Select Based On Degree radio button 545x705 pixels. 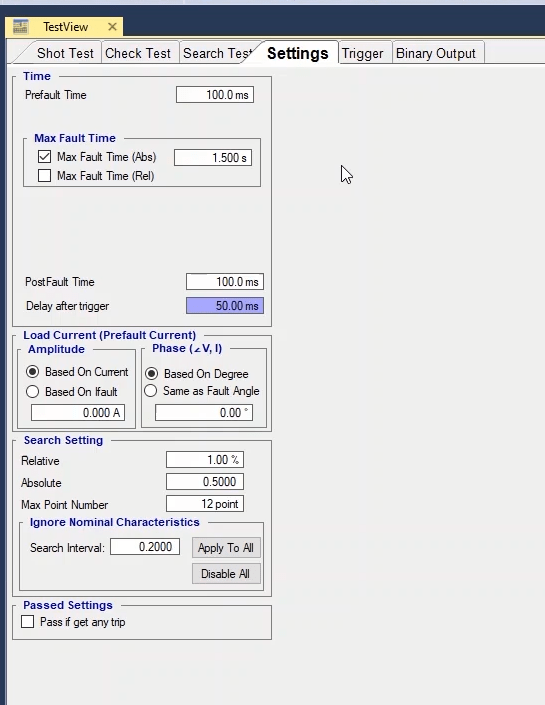pyautogui.click(x=152, y=373)
